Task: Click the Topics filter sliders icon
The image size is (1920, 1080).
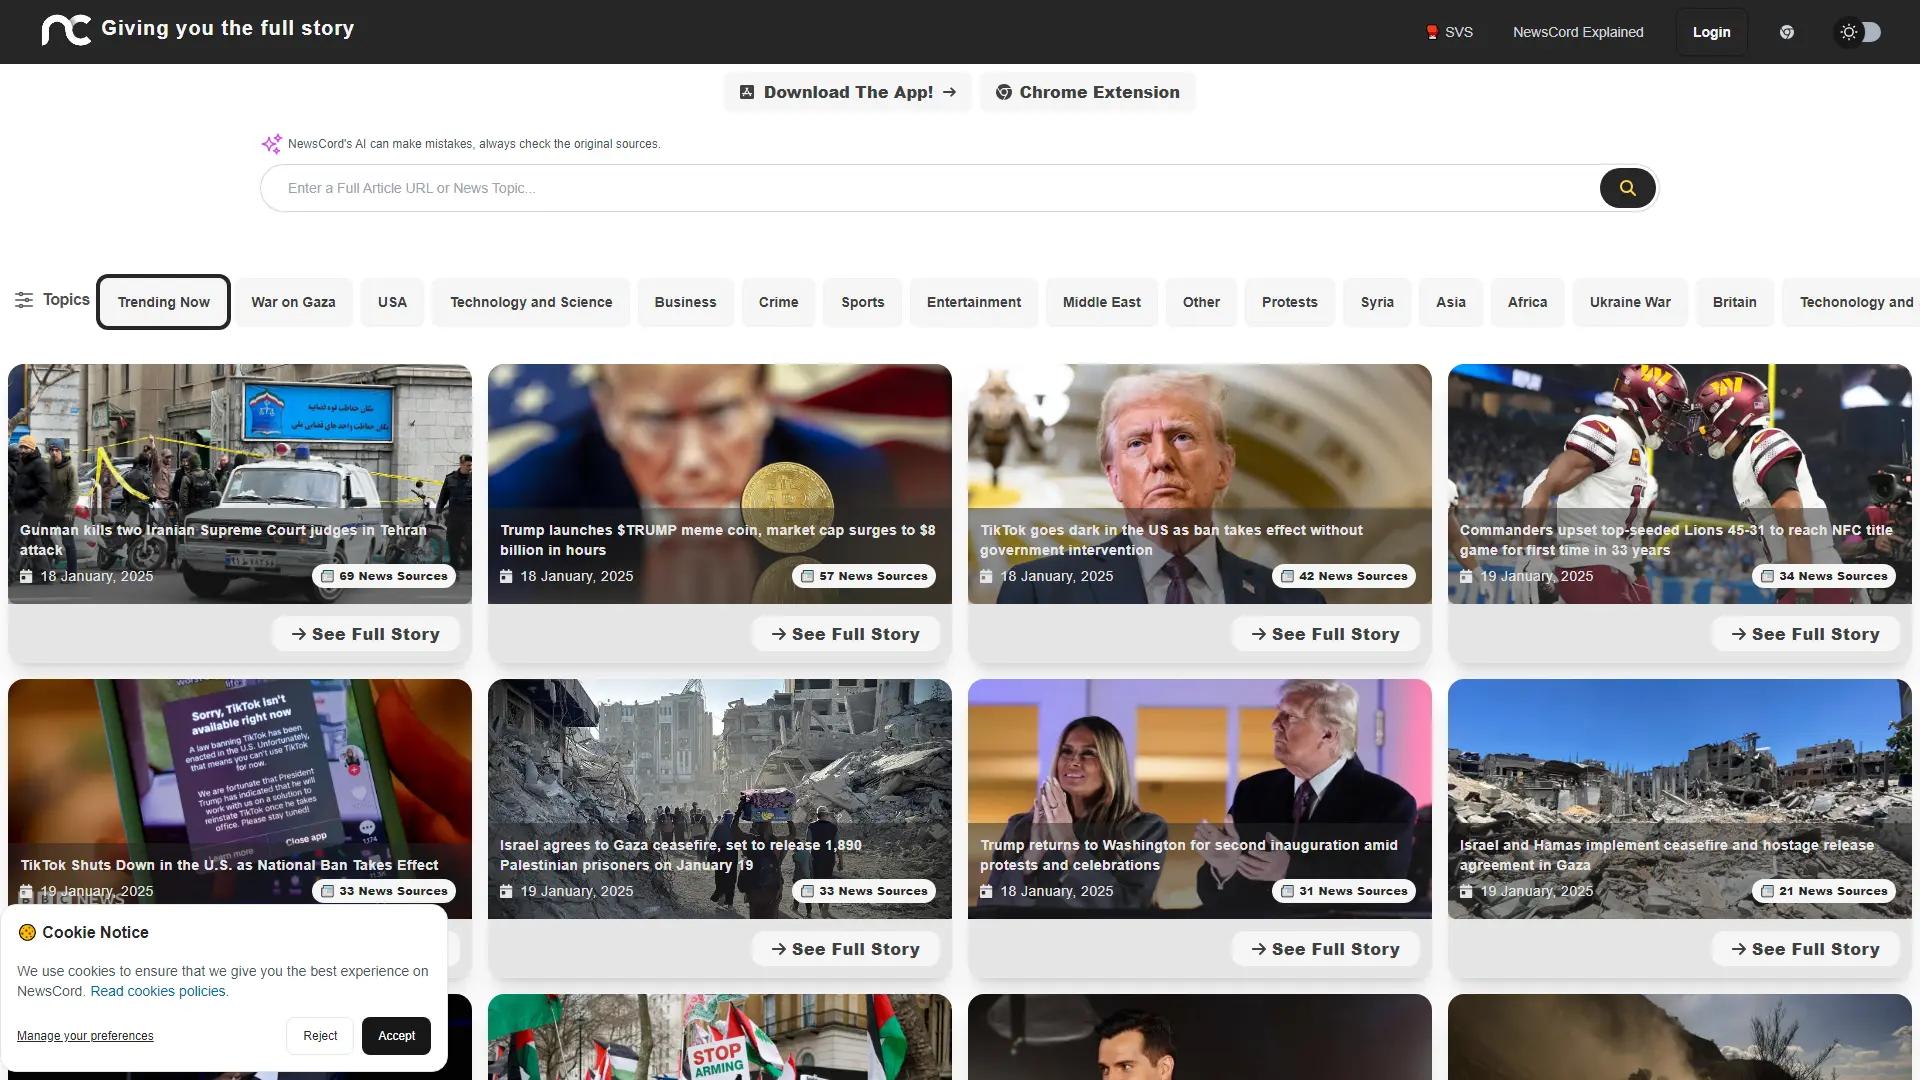Action: [25, 299]
